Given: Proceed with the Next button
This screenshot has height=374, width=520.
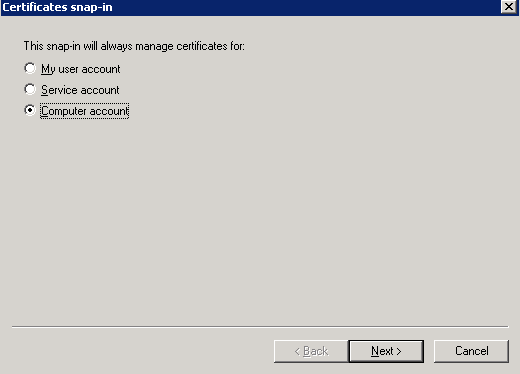Looking at the screenshot, I should pyautogui.click(x=386, y=351).
